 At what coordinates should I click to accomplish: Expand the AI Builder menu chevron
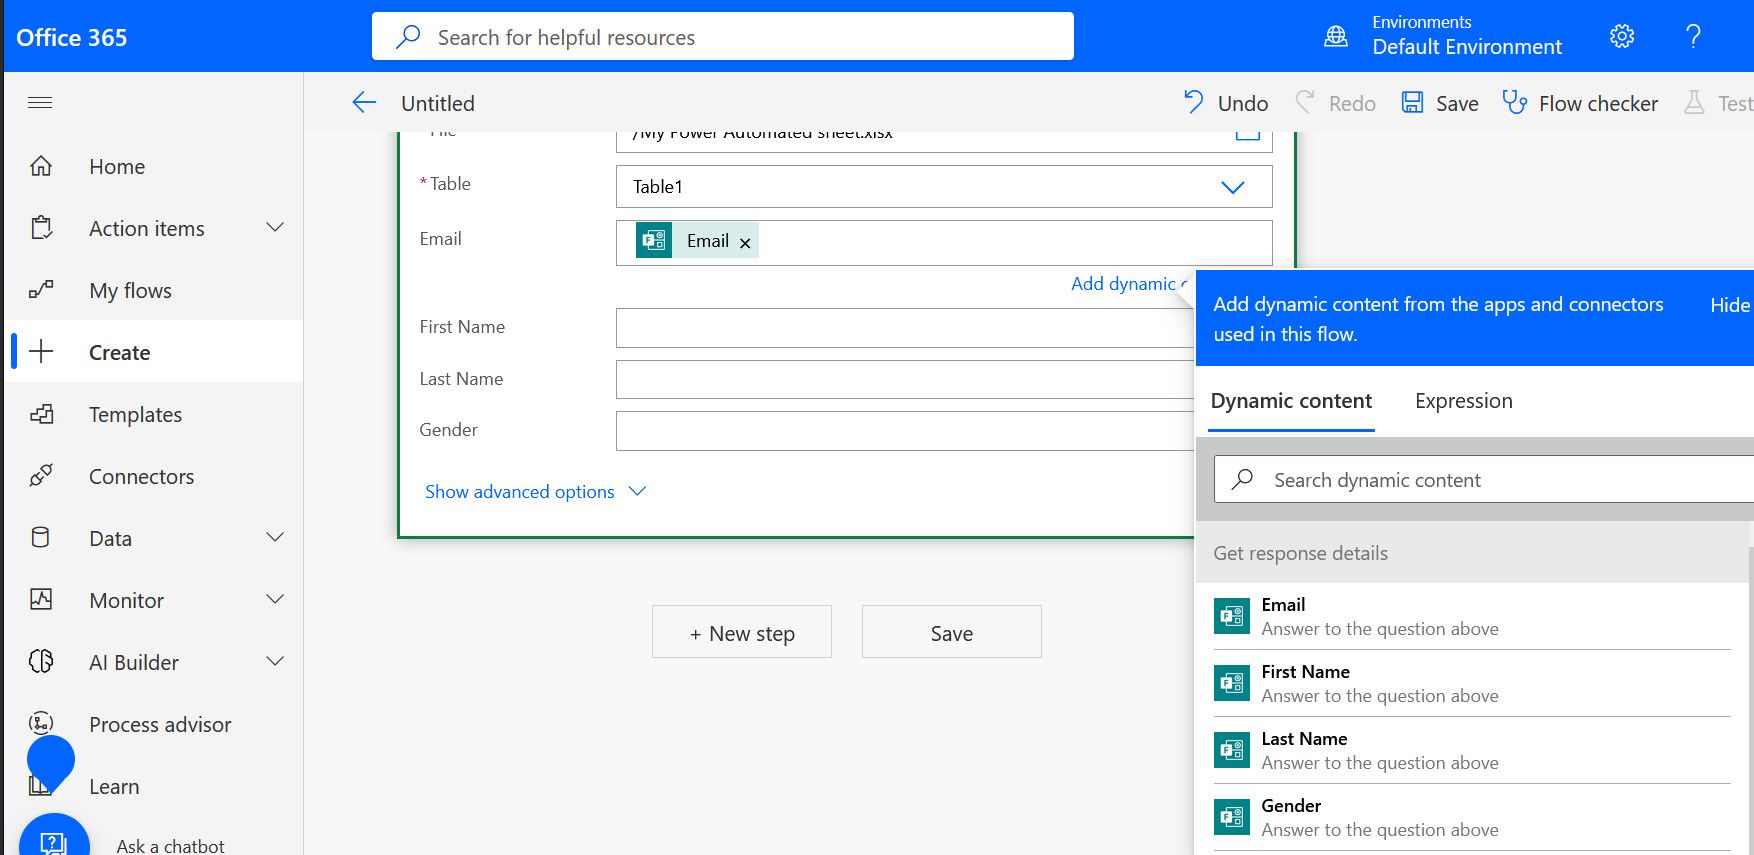pyautogui.click(x=275, y=662)
